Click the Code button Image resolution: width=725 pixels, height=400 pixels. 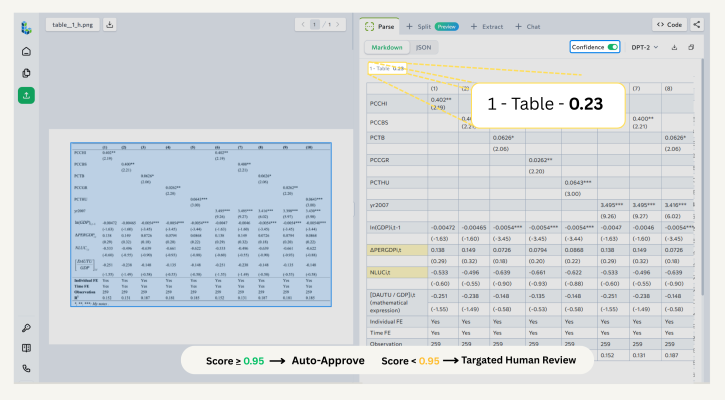coord(669,24)
